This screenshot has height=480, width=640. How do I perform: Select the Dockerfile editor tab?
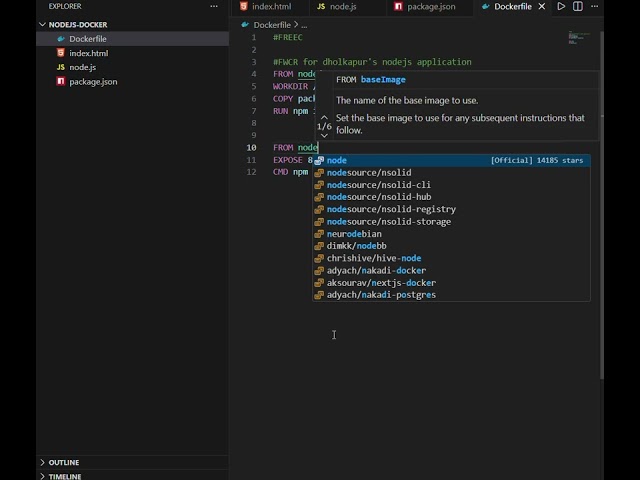[513, 7]
